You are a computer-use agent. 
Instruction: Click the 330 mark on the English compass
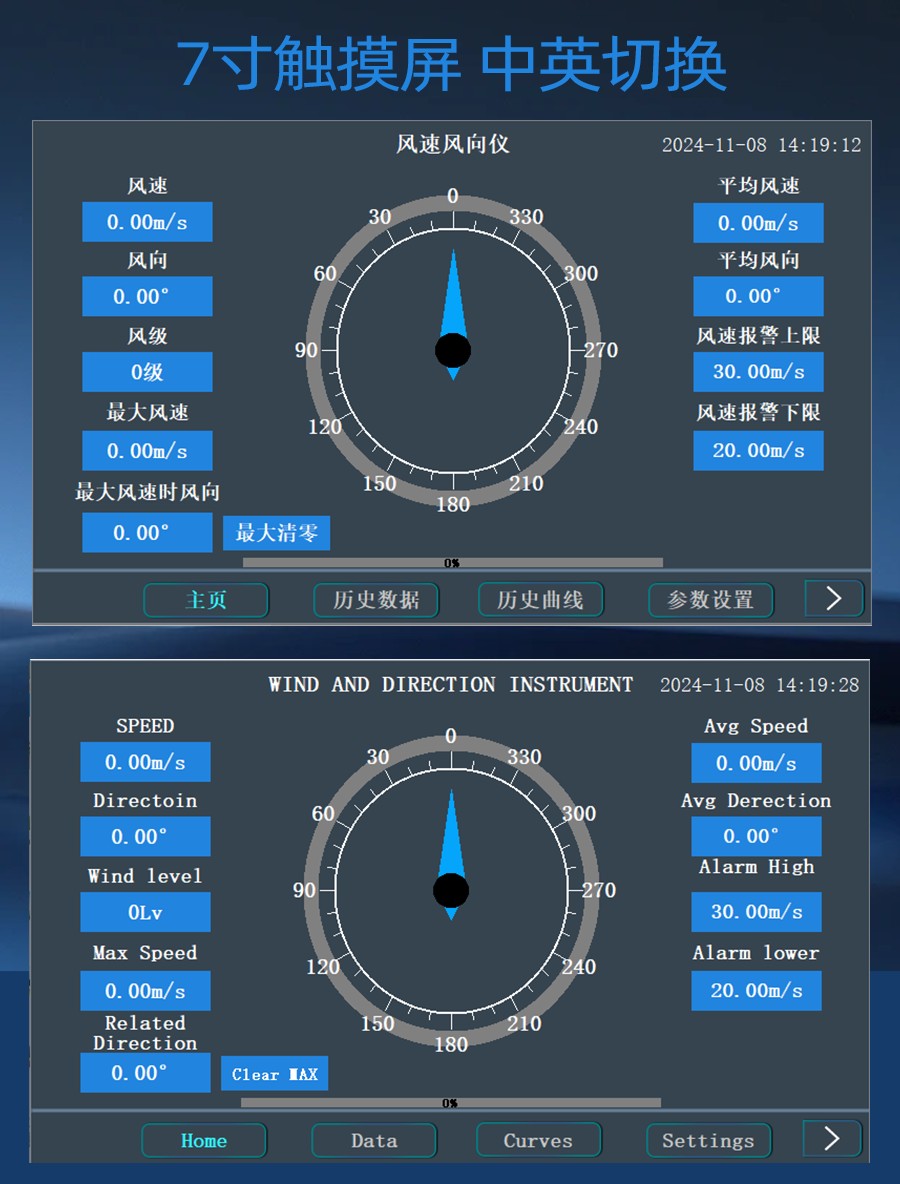[x=525, y=757]
